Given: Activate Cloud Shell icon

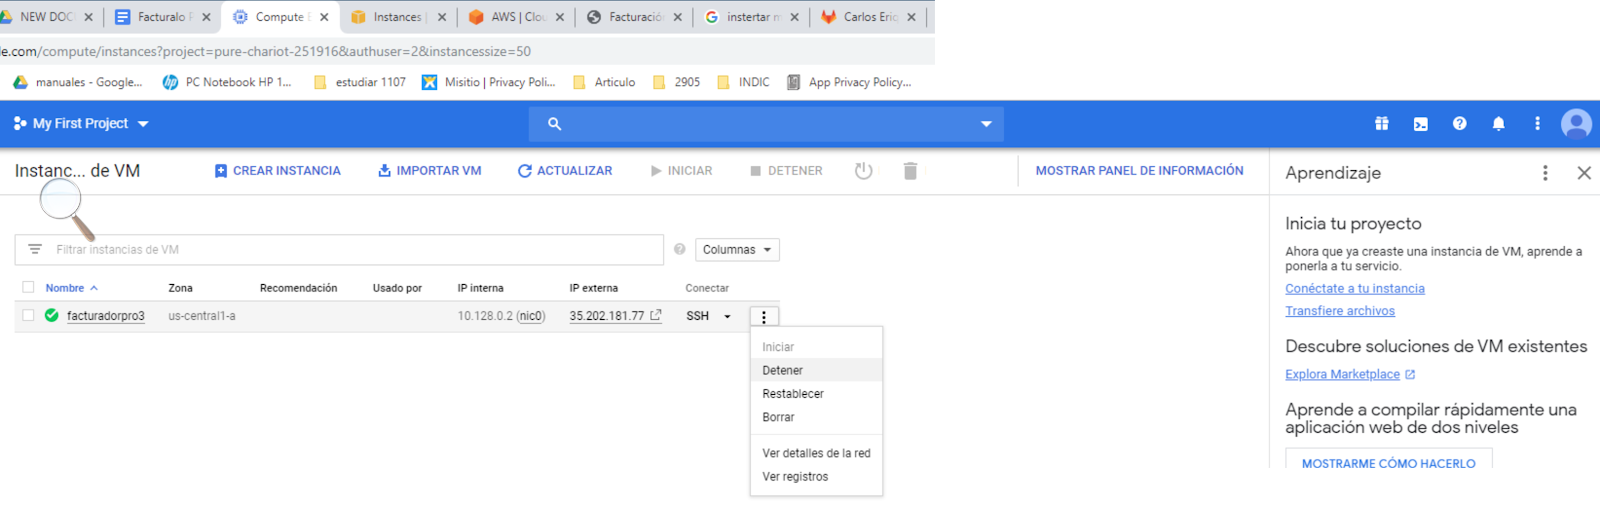Looking at the screenshot, I should pyautogui.click(x=1420, y=124).
